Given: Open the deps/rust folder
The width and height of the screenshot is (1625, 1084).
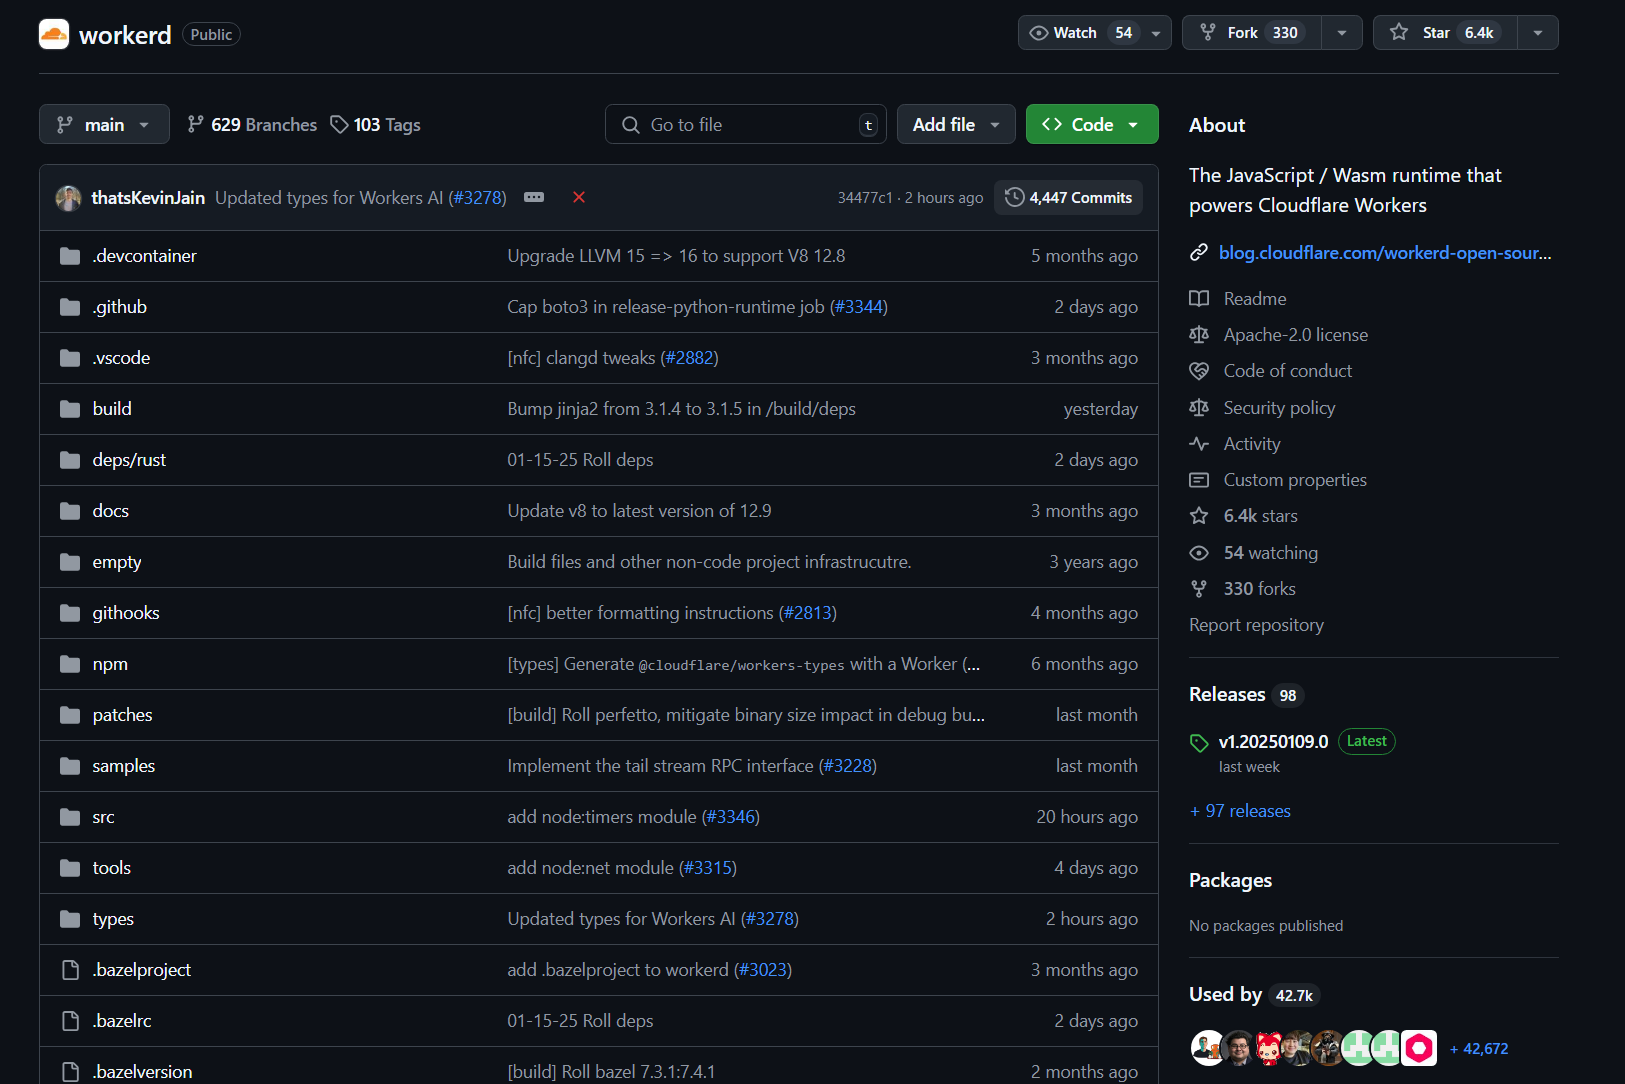Looking at the screenshot, I should pos(129,460).
